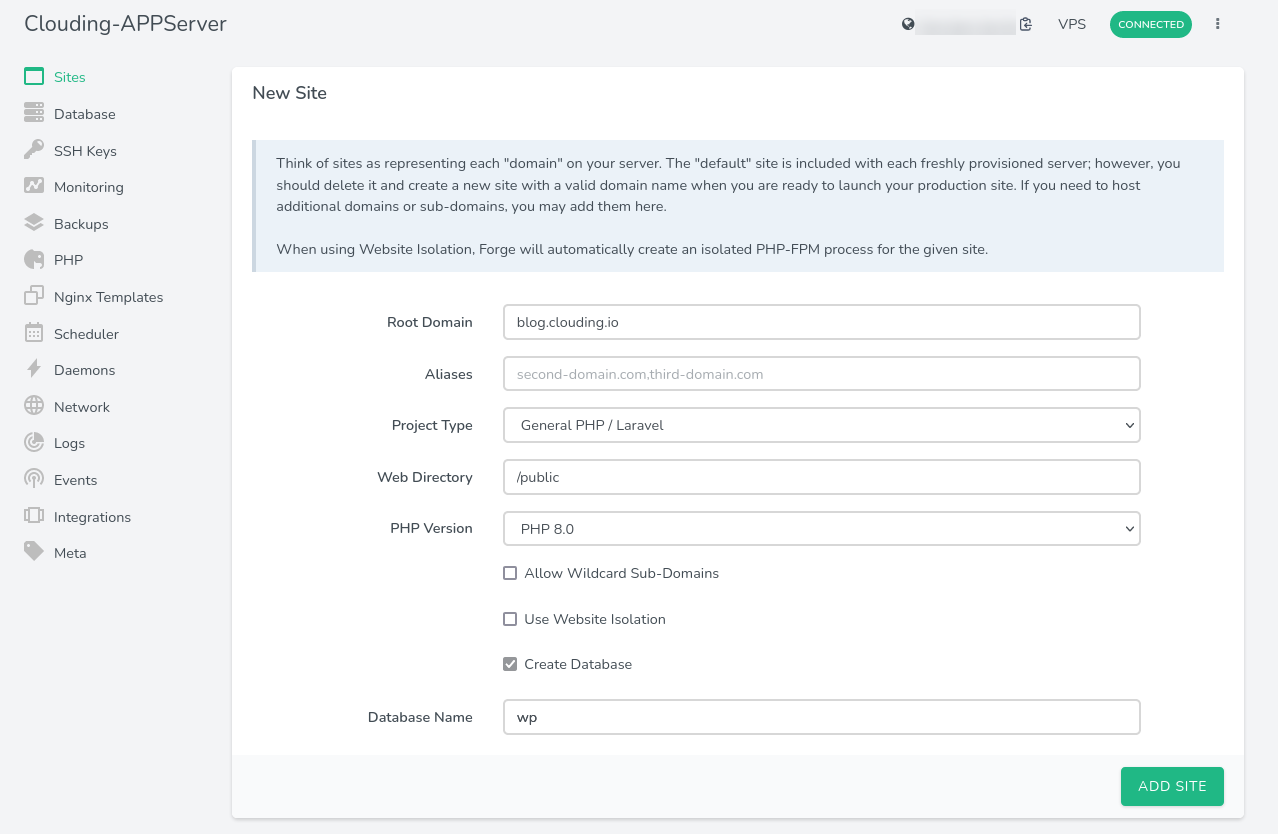Click the Network globe icon in sidebar
This screenshot has width=1278, height=834.
pos(34,407)
